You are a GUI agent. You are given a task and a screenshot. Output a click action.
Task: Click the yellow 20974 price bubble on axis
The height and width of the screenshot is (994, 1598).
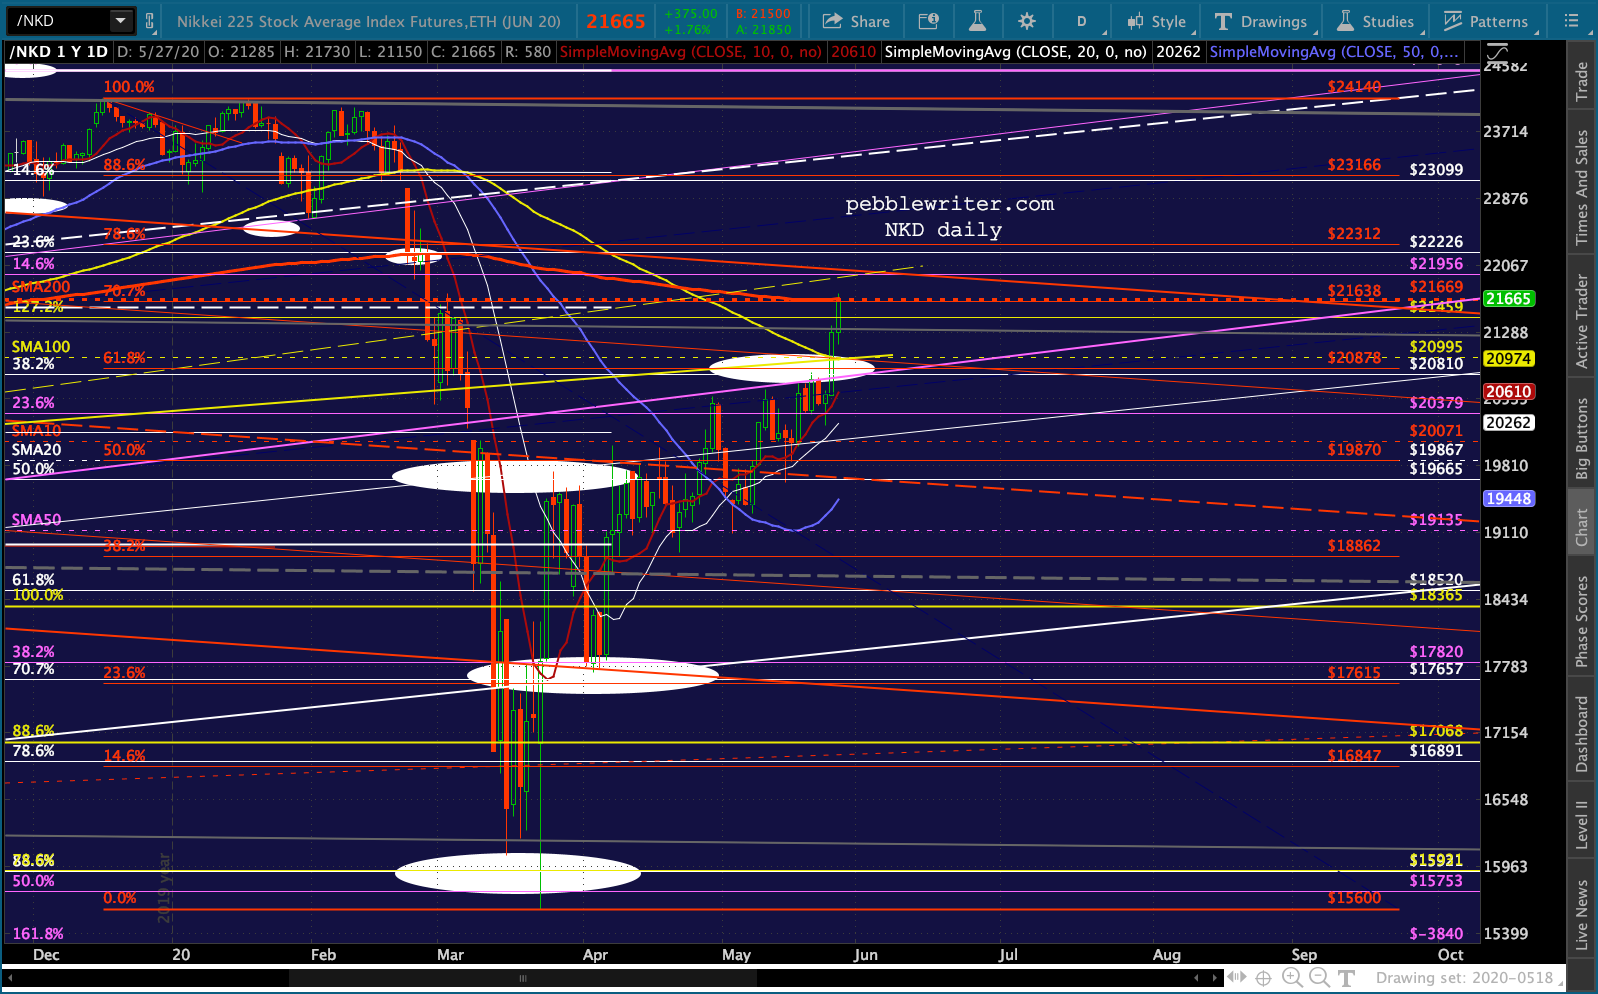pos(1508,359)
